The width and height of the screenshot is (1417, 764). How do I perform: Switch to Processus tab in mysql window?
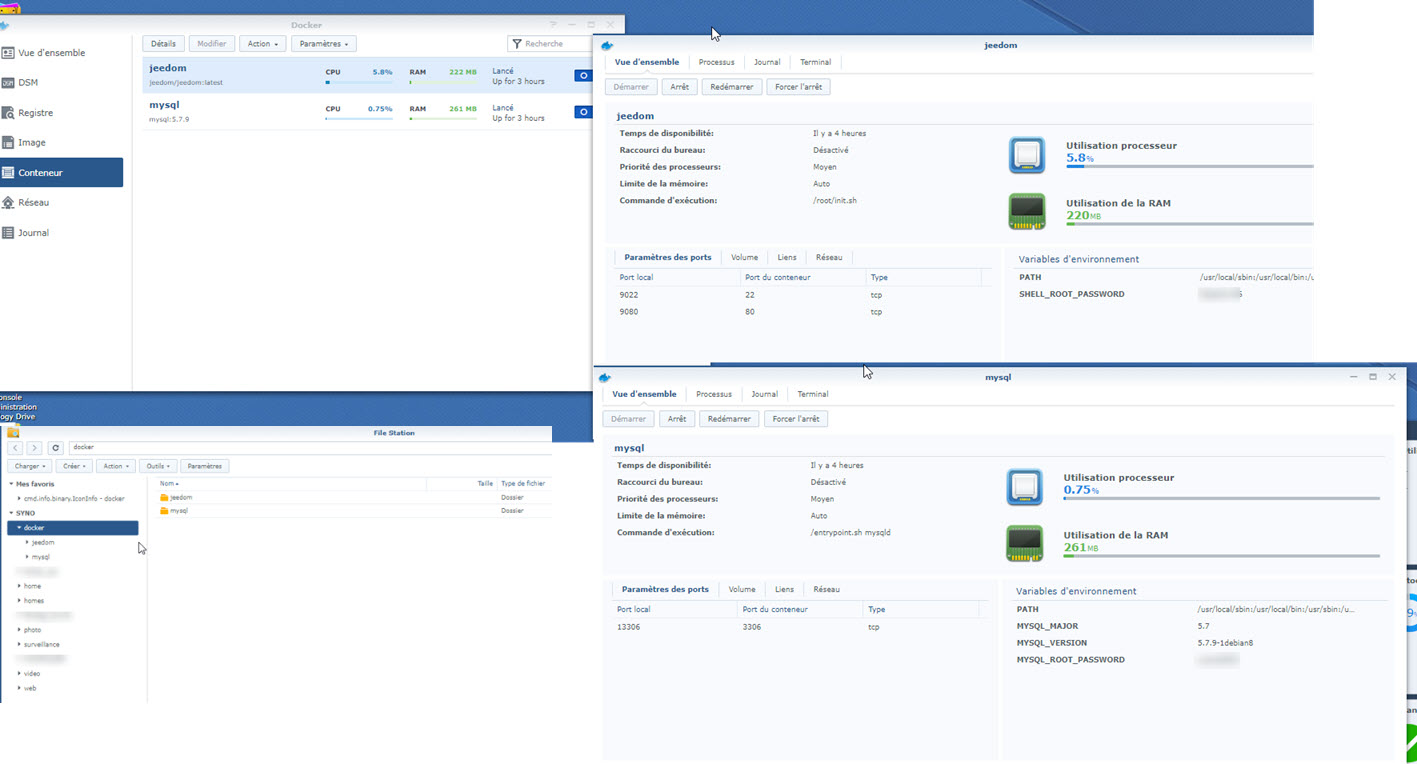pos(714,394)
